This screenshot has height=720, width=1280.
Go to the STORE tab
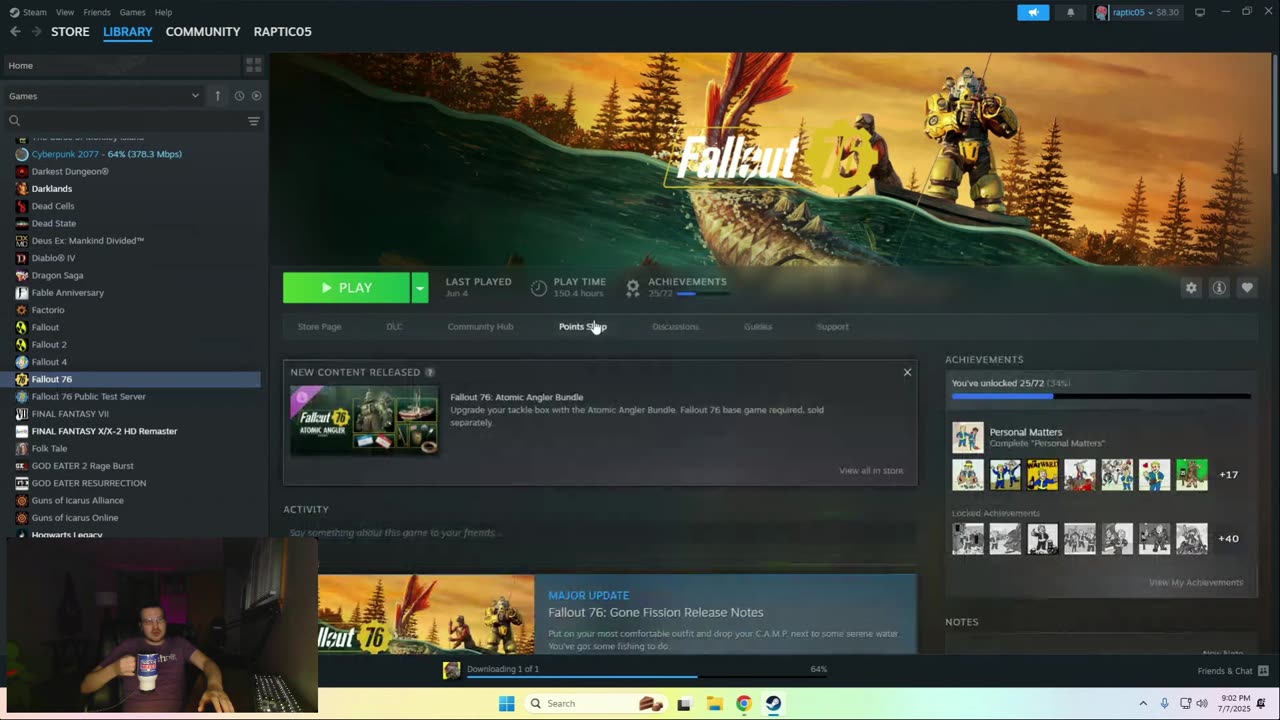coord(70,31)
